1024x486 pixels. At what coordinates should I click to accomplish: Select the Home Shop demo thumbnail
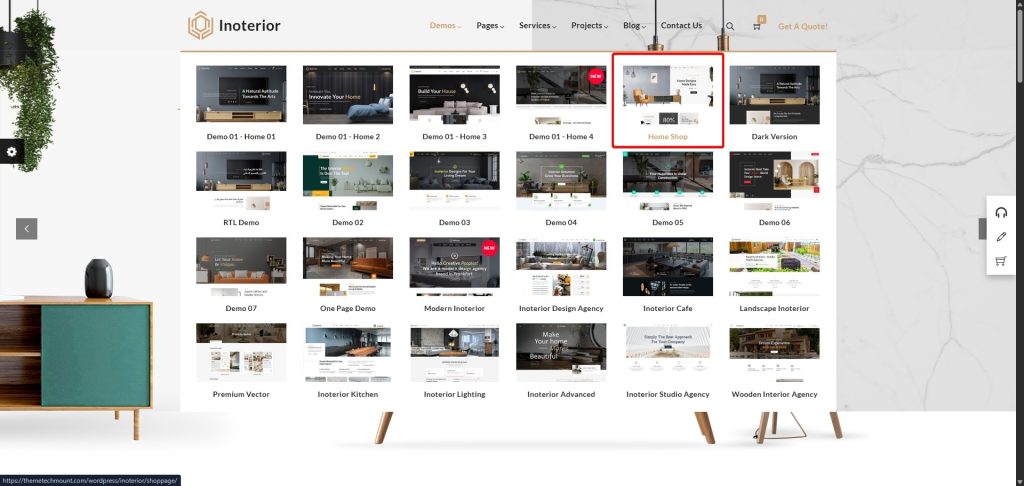click(x=667, y=95)
